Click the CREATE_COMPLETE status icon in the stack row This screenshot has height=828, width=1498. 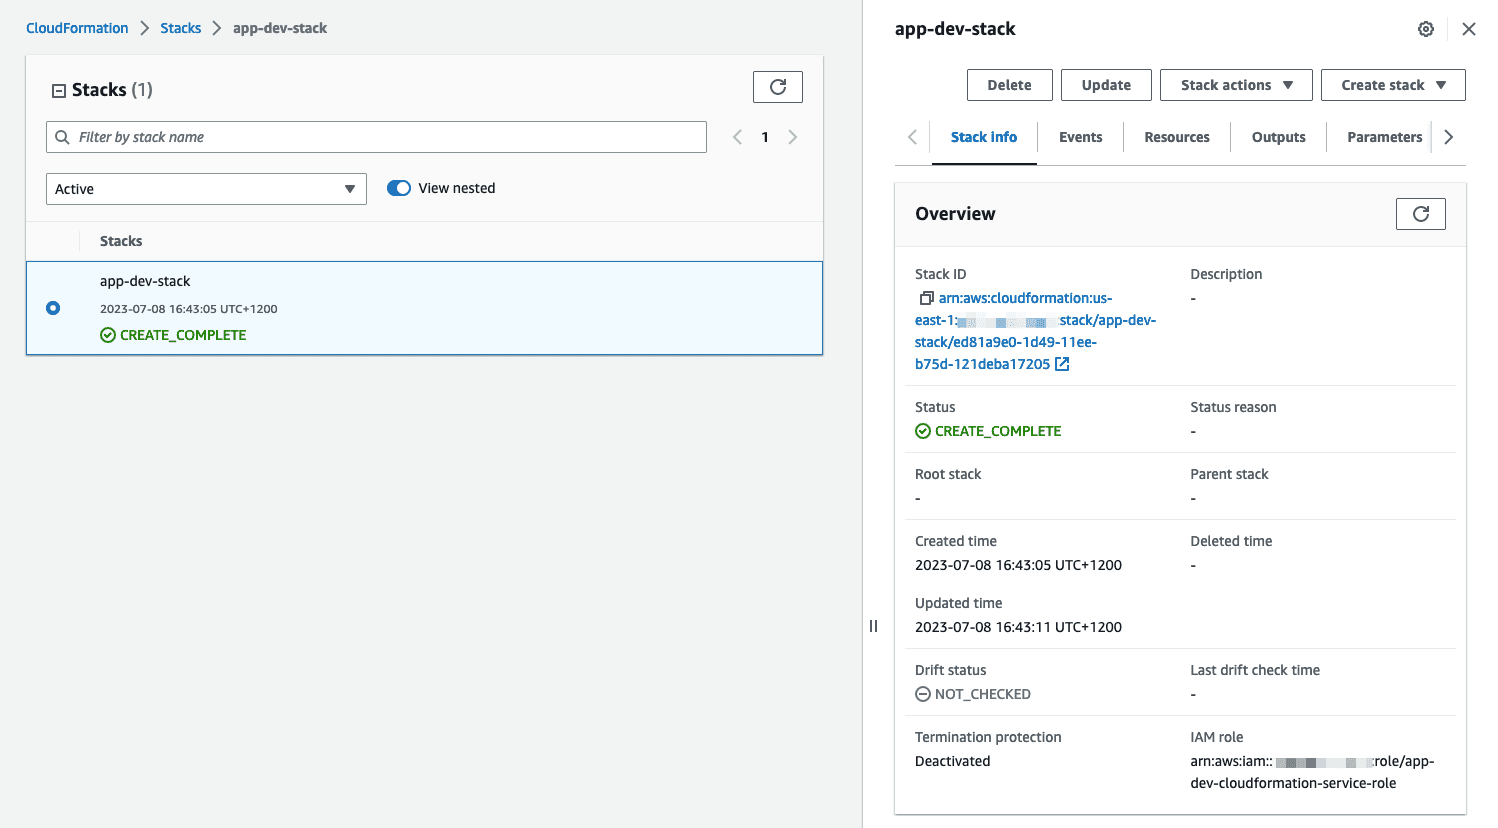pyautogui.click(x=108, y=335)
